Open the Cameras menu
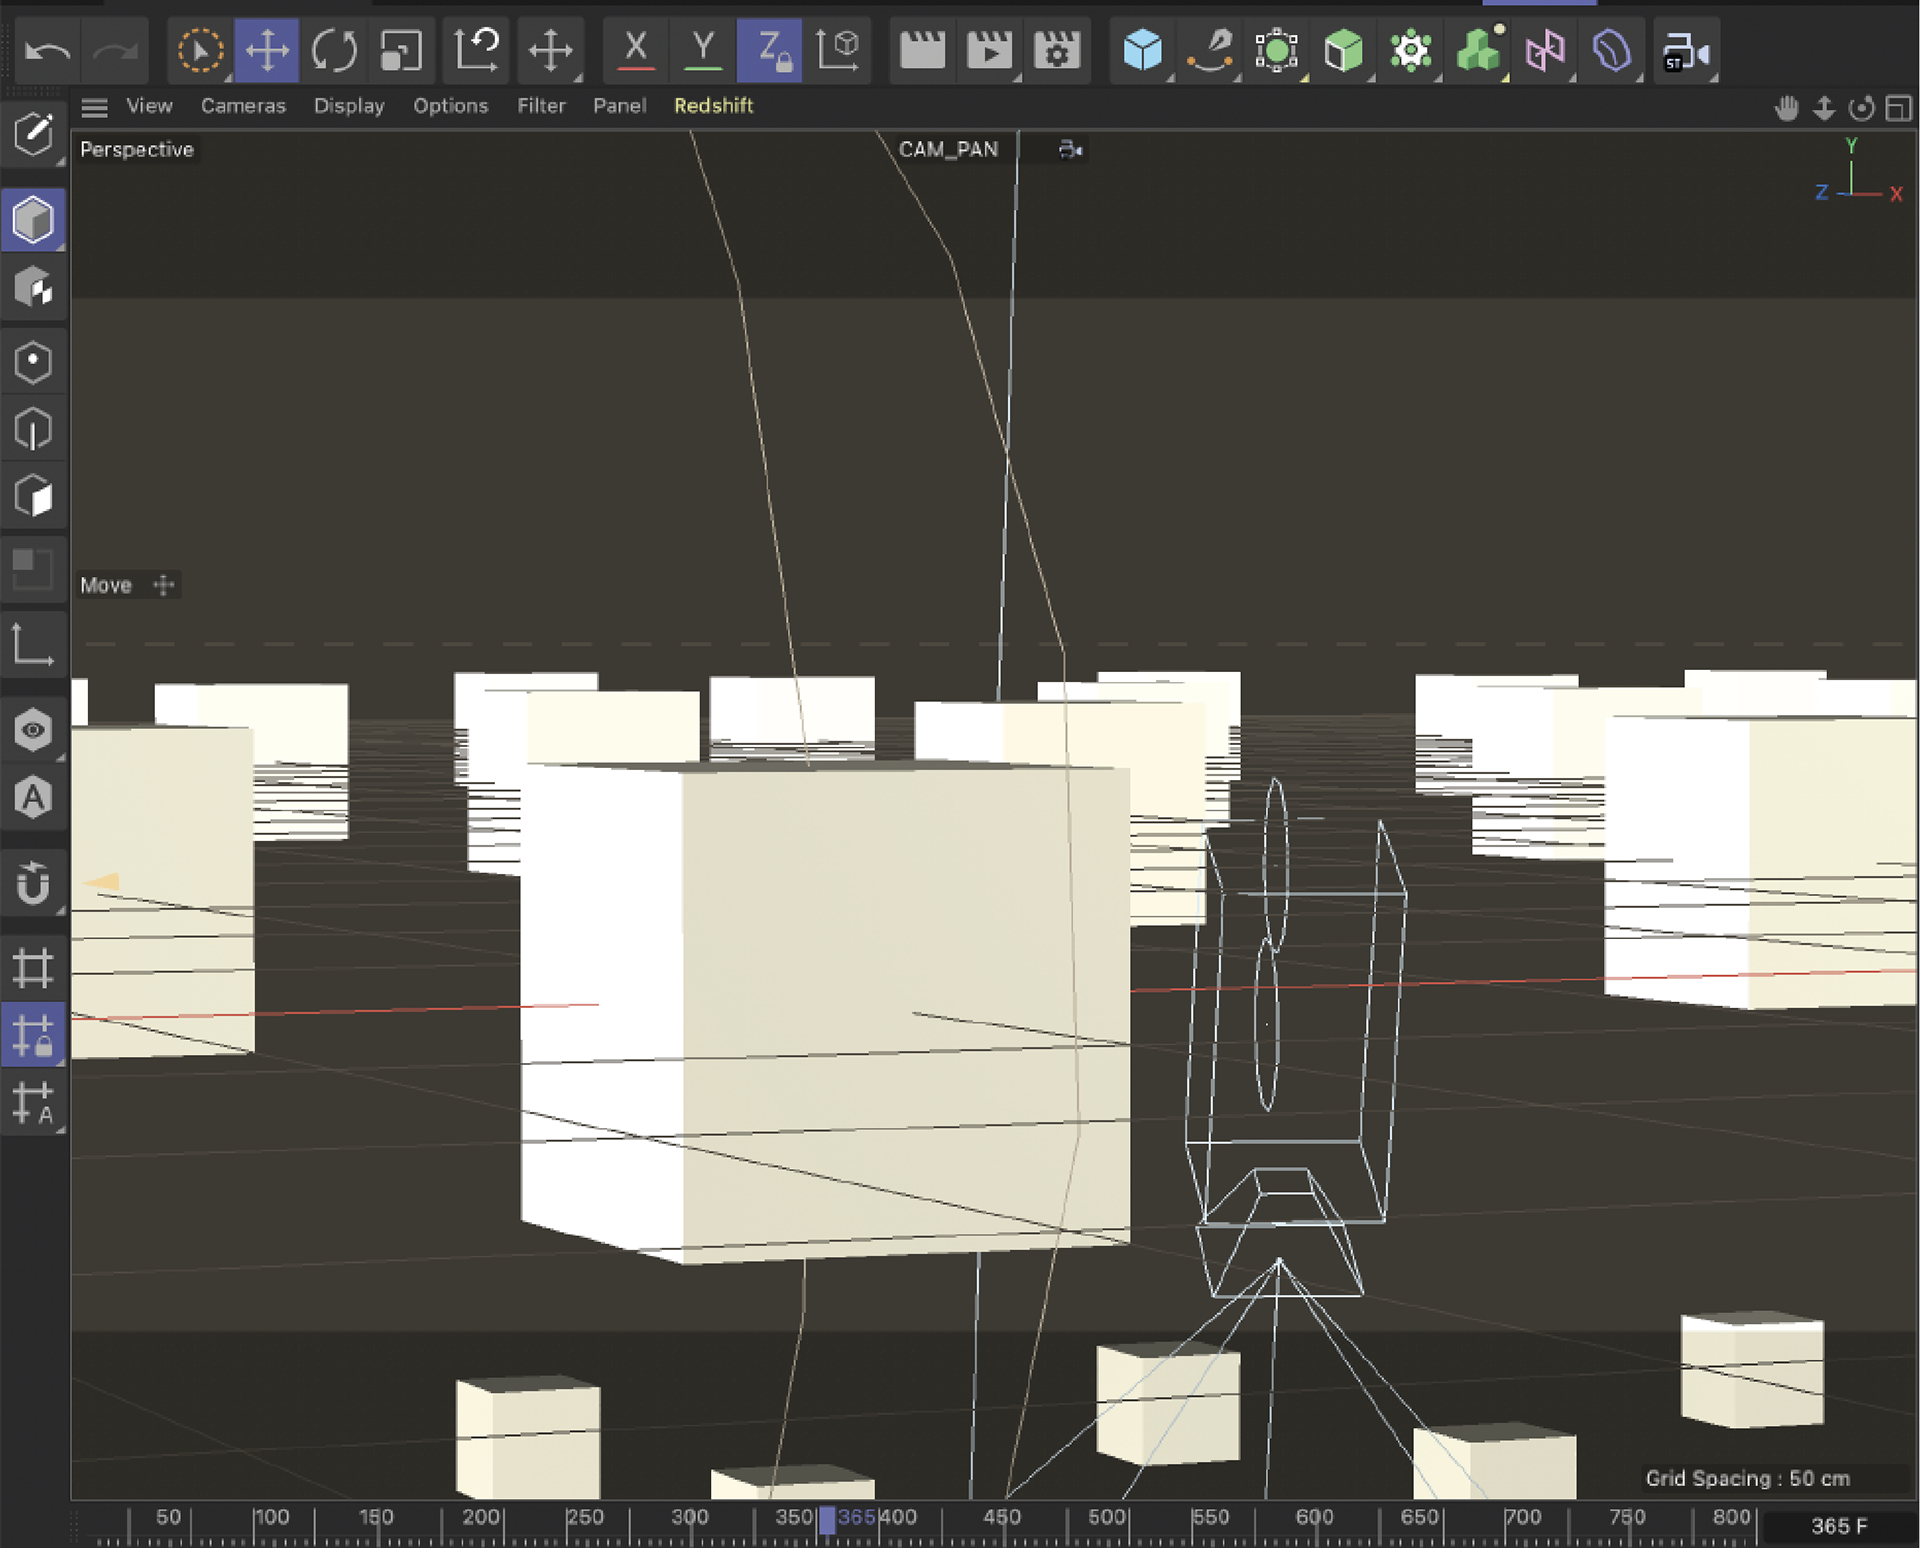 pyautogui.click(x=243, y=106)
